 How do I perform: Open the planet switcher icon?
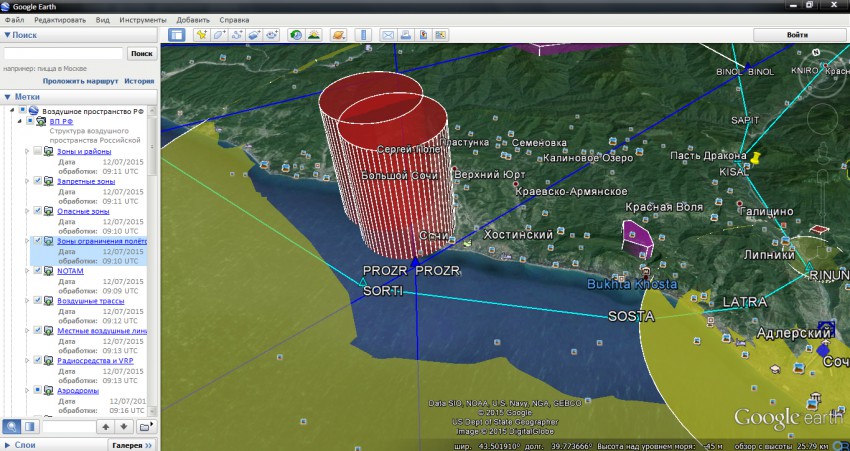pos(338,35)
